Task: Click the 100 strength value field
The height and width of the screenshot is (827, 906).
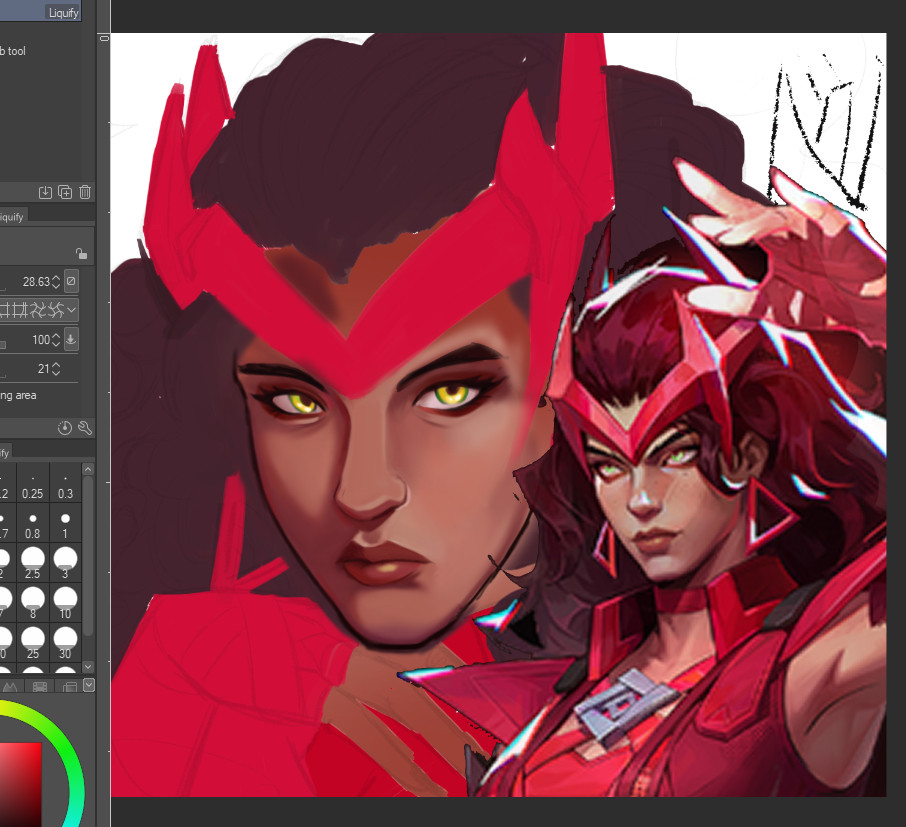Action: 40,340
